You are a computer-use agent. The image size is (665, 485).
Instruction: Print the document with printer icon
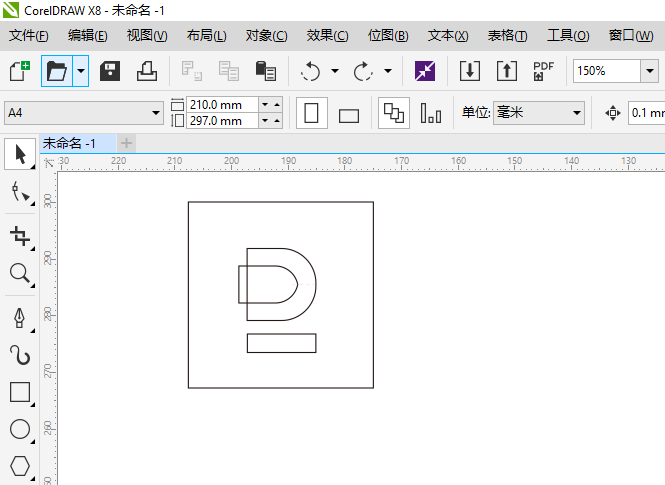147,71
